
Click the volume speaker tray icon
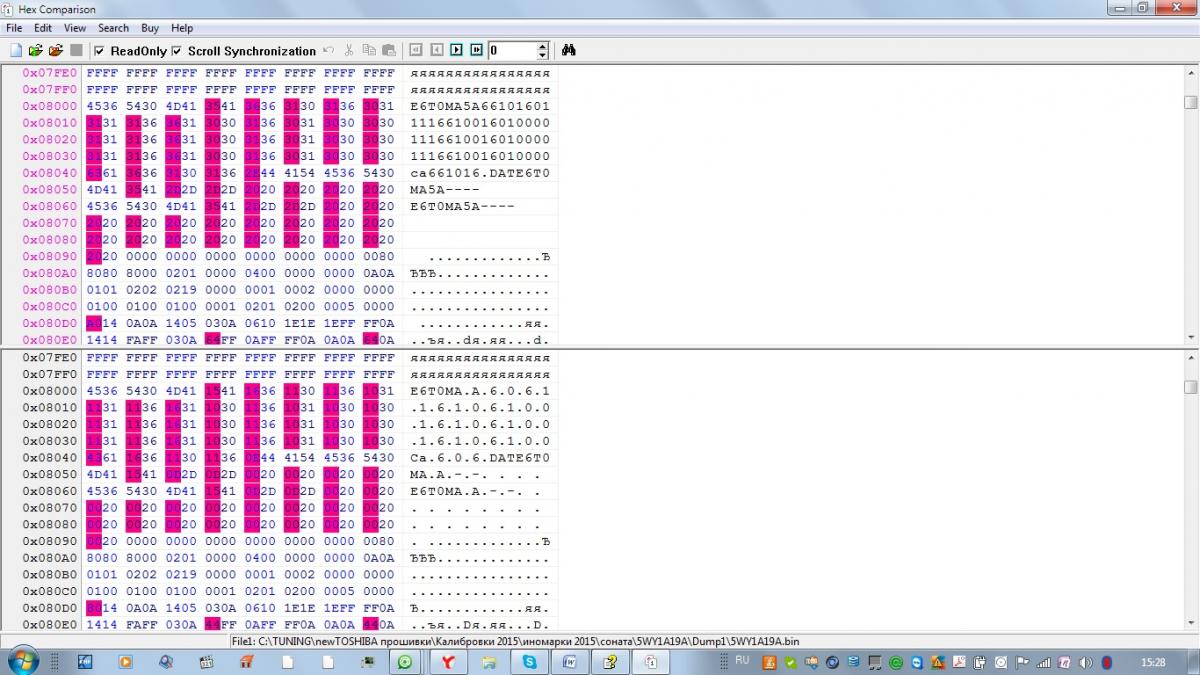coord(1087,662)
